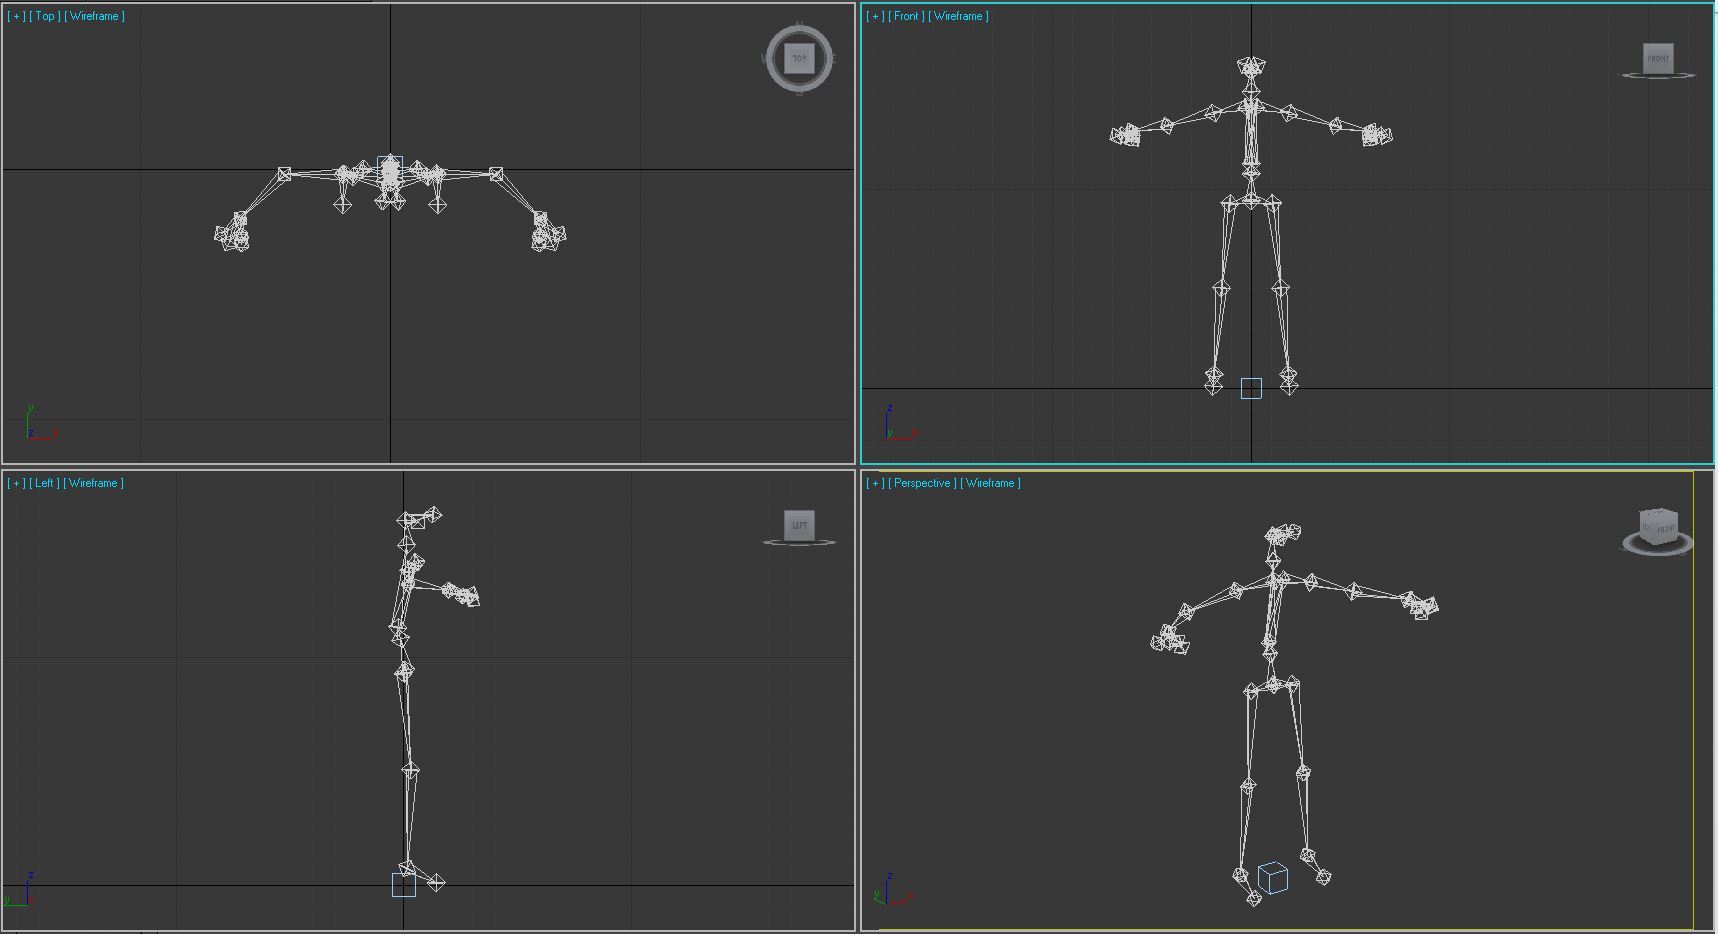Click the ViewCube in the Perspective viewport
This screenshot has width=1718, height=934.
[x=1658, y=527]
